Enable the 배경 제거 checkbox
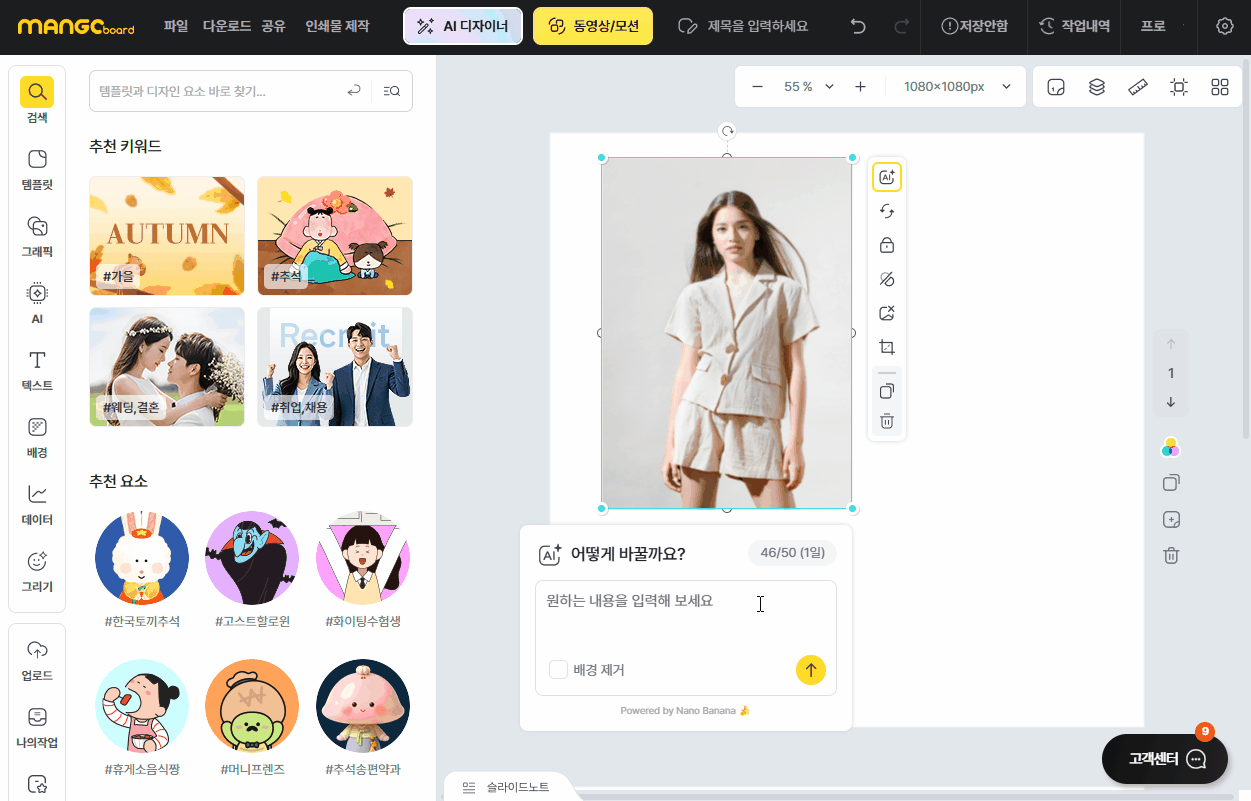This screenshot has height=801, width=1251. pyautogui.click(x=558, y=670)
